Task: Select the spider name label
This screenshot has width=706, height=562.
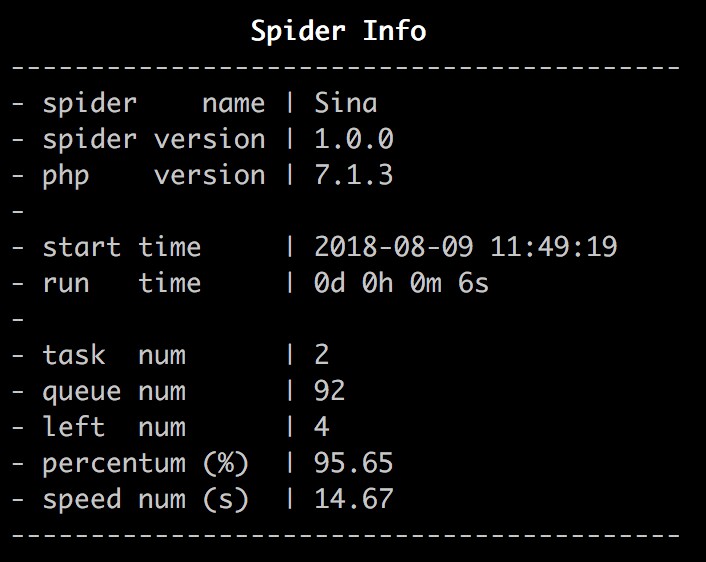Action: (154, 104)
